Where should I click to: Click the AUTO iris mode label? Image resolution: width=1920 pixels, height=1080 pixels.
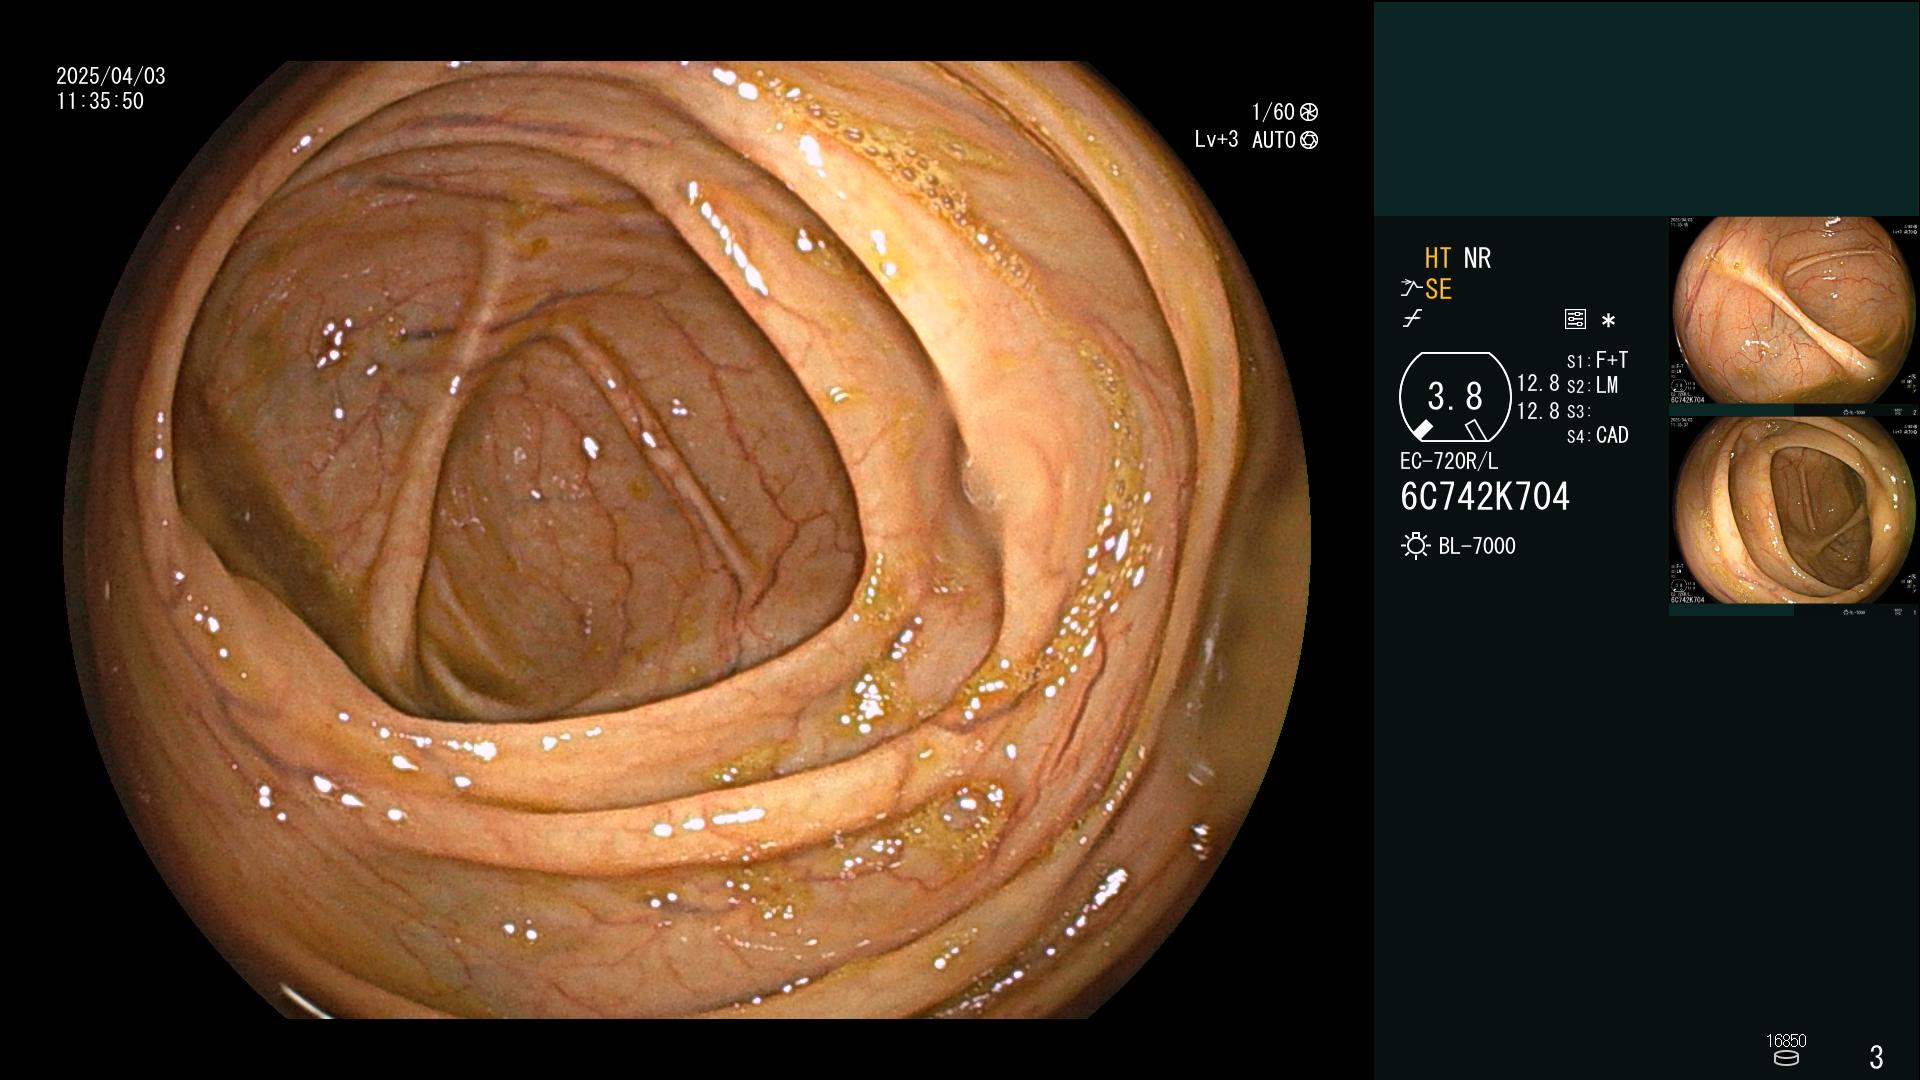[x=1274, y=140]
